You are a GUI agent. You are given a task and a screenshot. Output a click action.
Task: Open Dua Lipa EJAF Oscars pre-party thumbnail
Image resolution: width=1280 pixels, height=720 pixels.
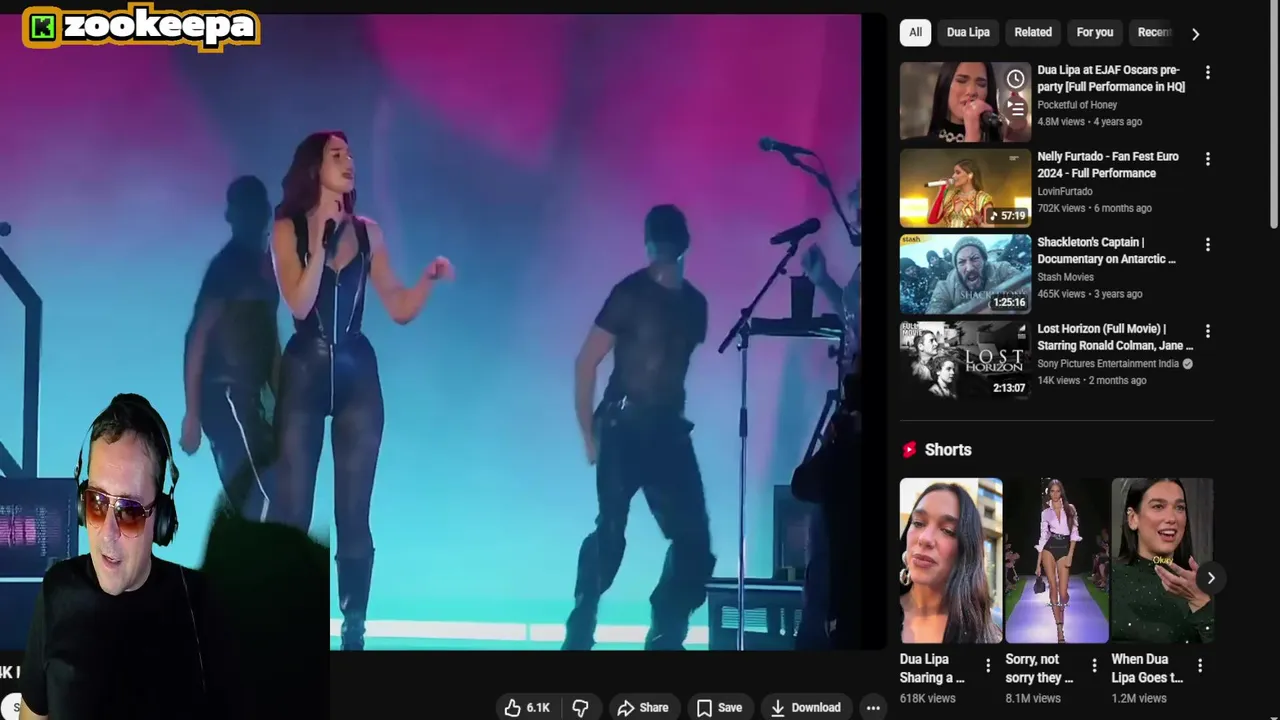pos(965,102)
